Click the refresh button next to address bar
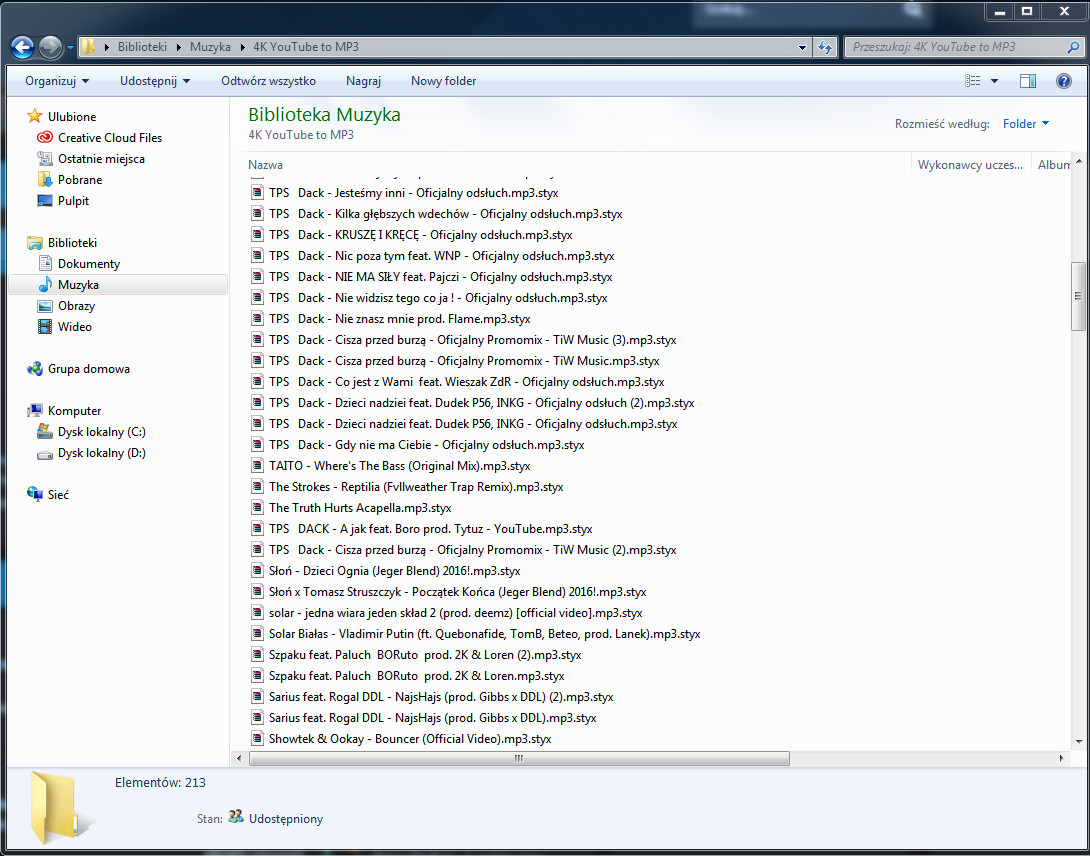Viewport: 1090px width, 856px height. (x=825, y=47)
